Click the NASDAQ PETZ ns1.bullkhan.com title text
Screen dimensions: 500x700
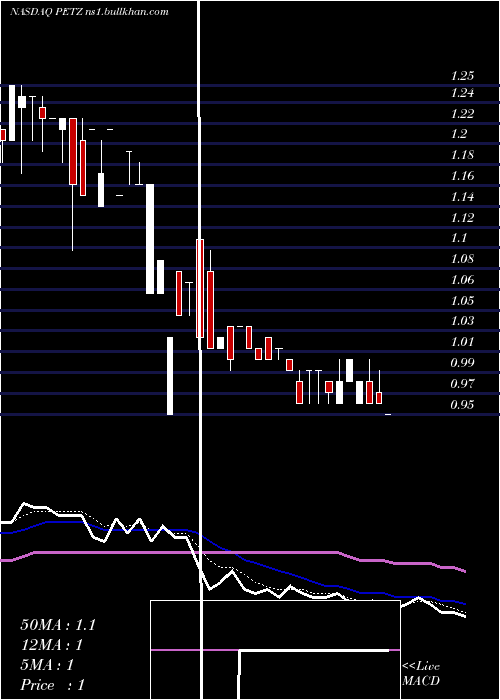89,12
